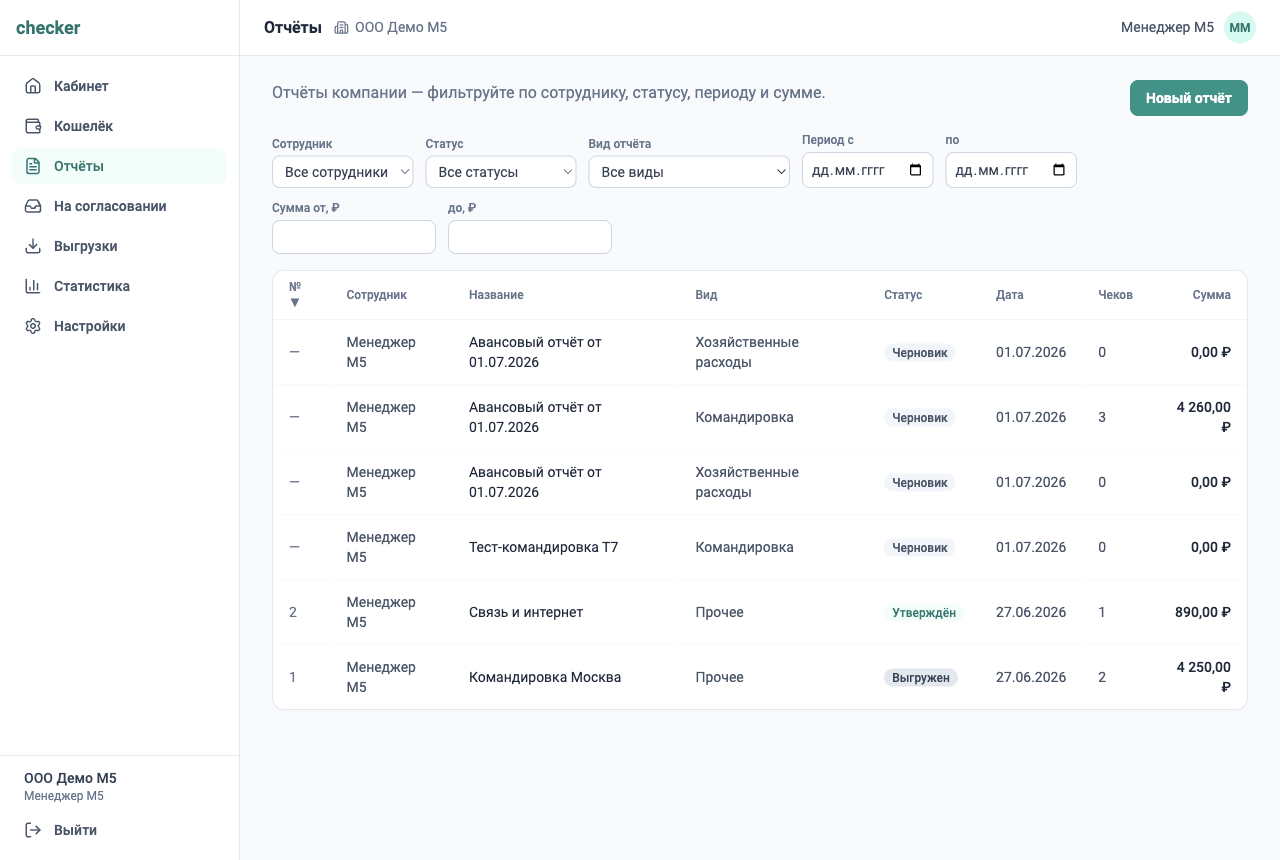Click the ООО Демо М5 company label in the header

coord(401,28)
